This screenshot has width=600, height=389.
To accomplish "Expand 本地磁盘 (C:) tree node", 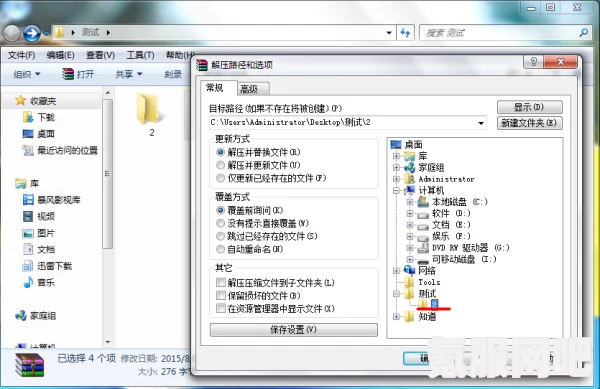I will coord(410,202).
